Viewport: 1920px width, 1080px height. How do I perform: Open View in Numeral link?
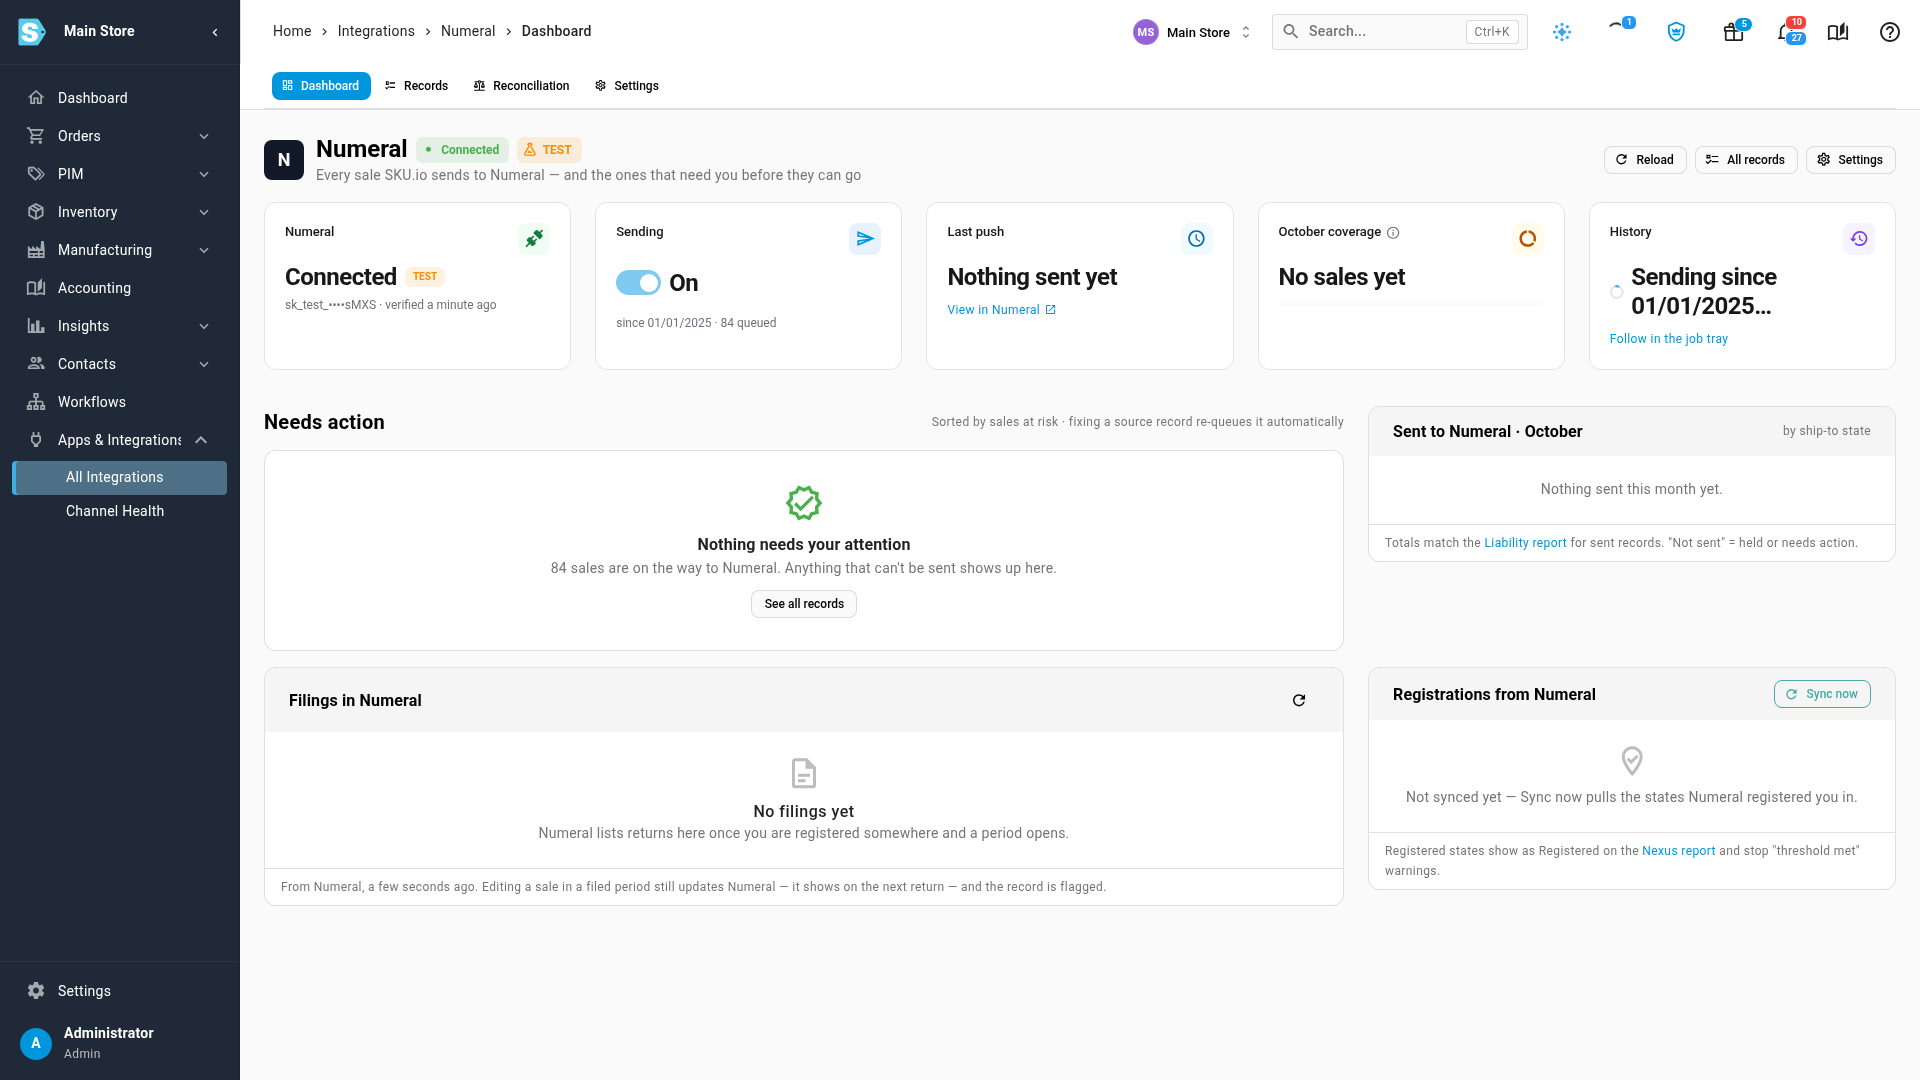tap(1002, 310)
